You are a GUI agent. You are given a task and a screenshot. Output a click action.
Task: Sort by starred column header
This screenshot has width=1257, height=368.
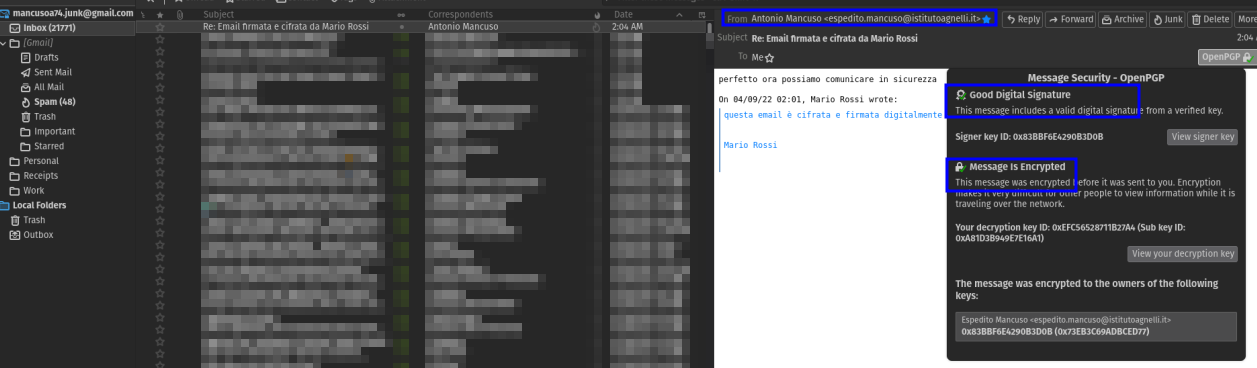159,14
